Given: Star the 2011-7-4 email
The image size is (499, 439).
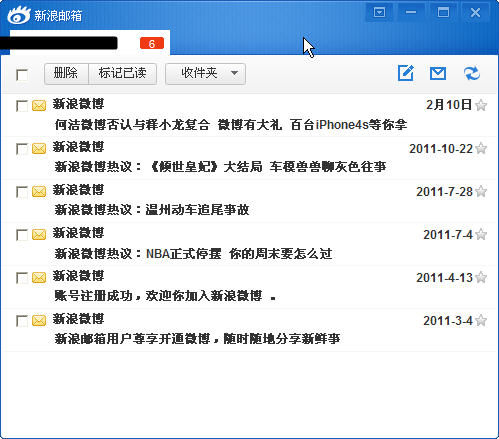Looking at the screenshot, I should (x=481, y=234).
